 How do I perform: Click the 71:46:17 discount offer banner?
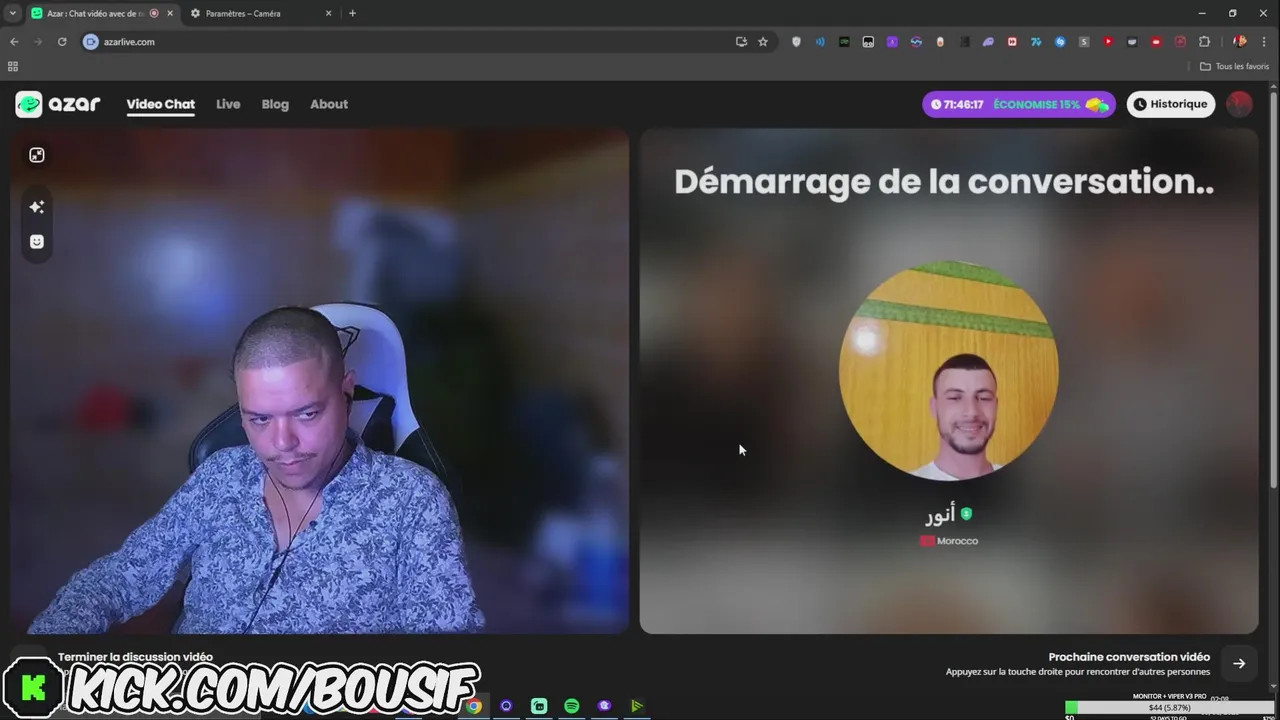[x=1019, y=104]
